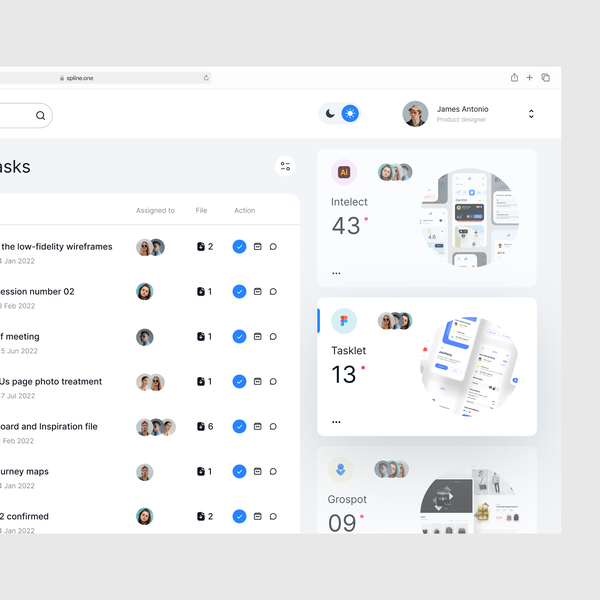
Task: Toggle complete for meeting task Jun 2022
Action: (240, 337)
